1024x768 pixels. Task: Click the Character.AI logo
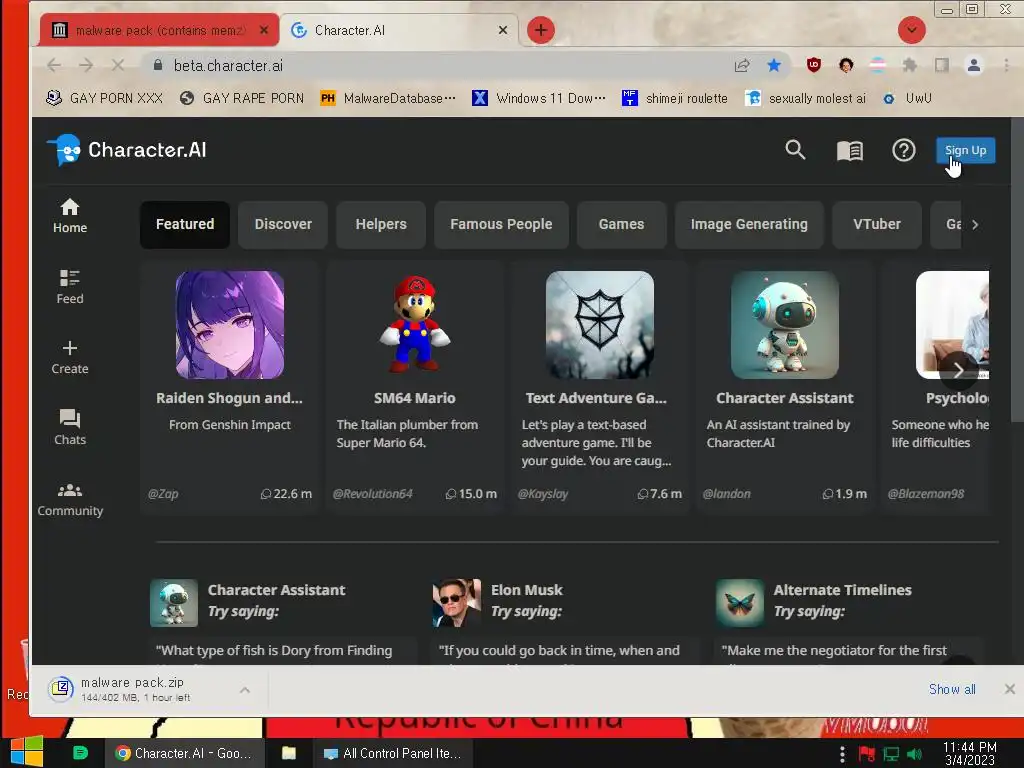coord(127,150)
